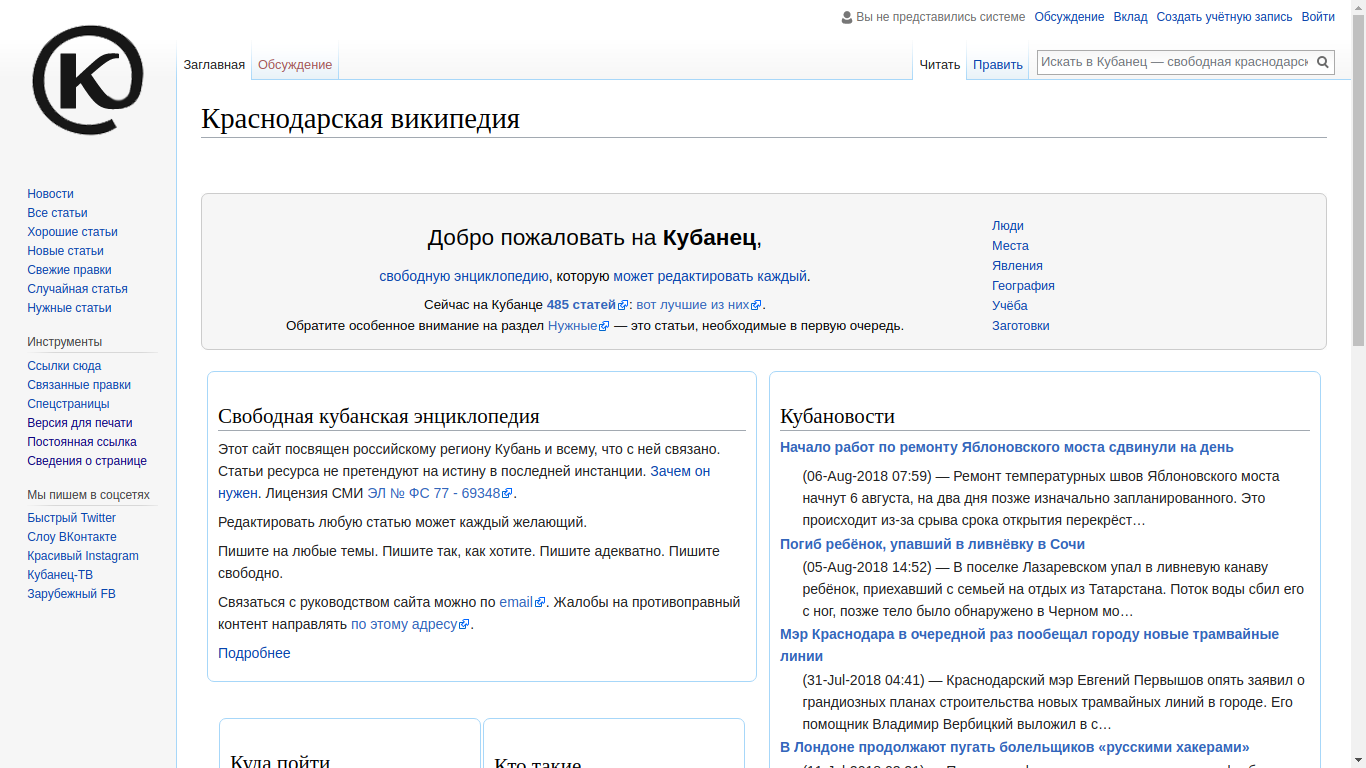Open Погиб ребёнок, упавший в ливнёвку news
The height and width of the screenshot is (768, 1366).
(932, 544)
